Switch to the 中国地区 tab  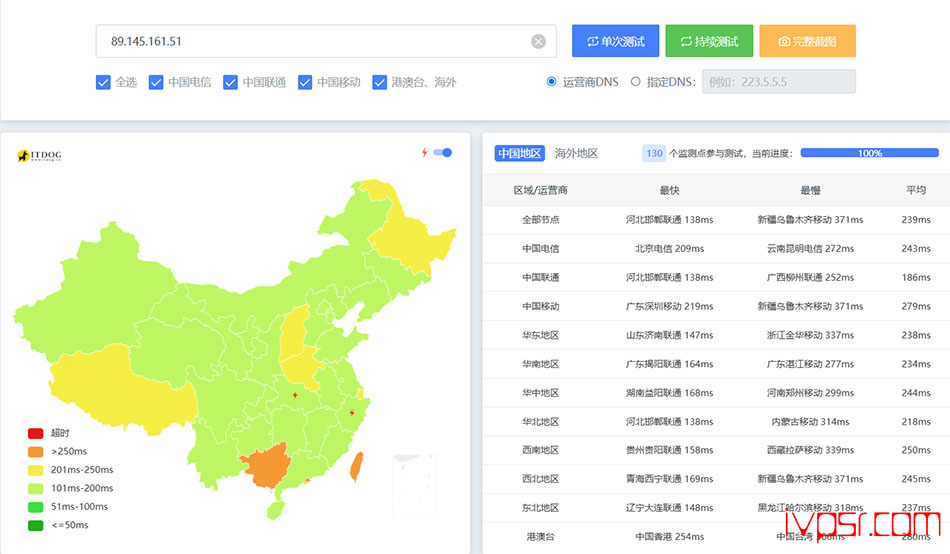[x=519, y=153]
